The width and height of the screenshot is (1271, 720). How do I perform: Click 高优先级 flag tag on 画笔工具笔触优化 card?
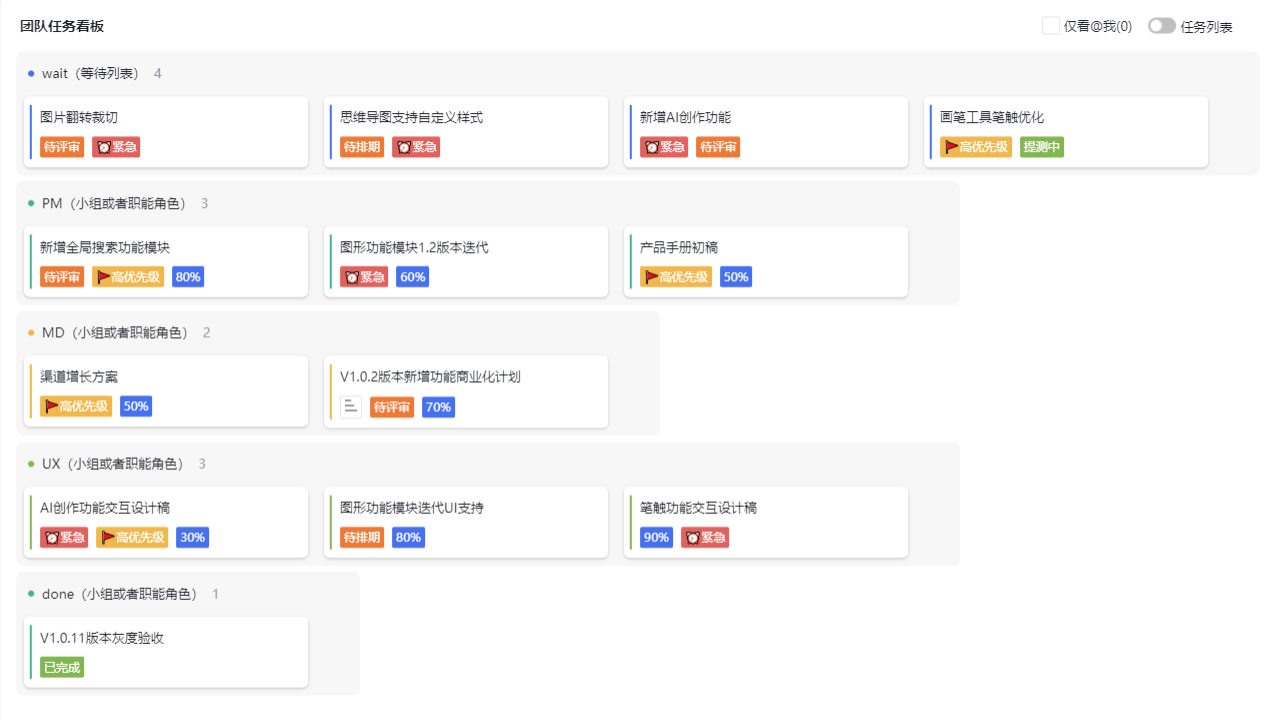tap(976, 147)
